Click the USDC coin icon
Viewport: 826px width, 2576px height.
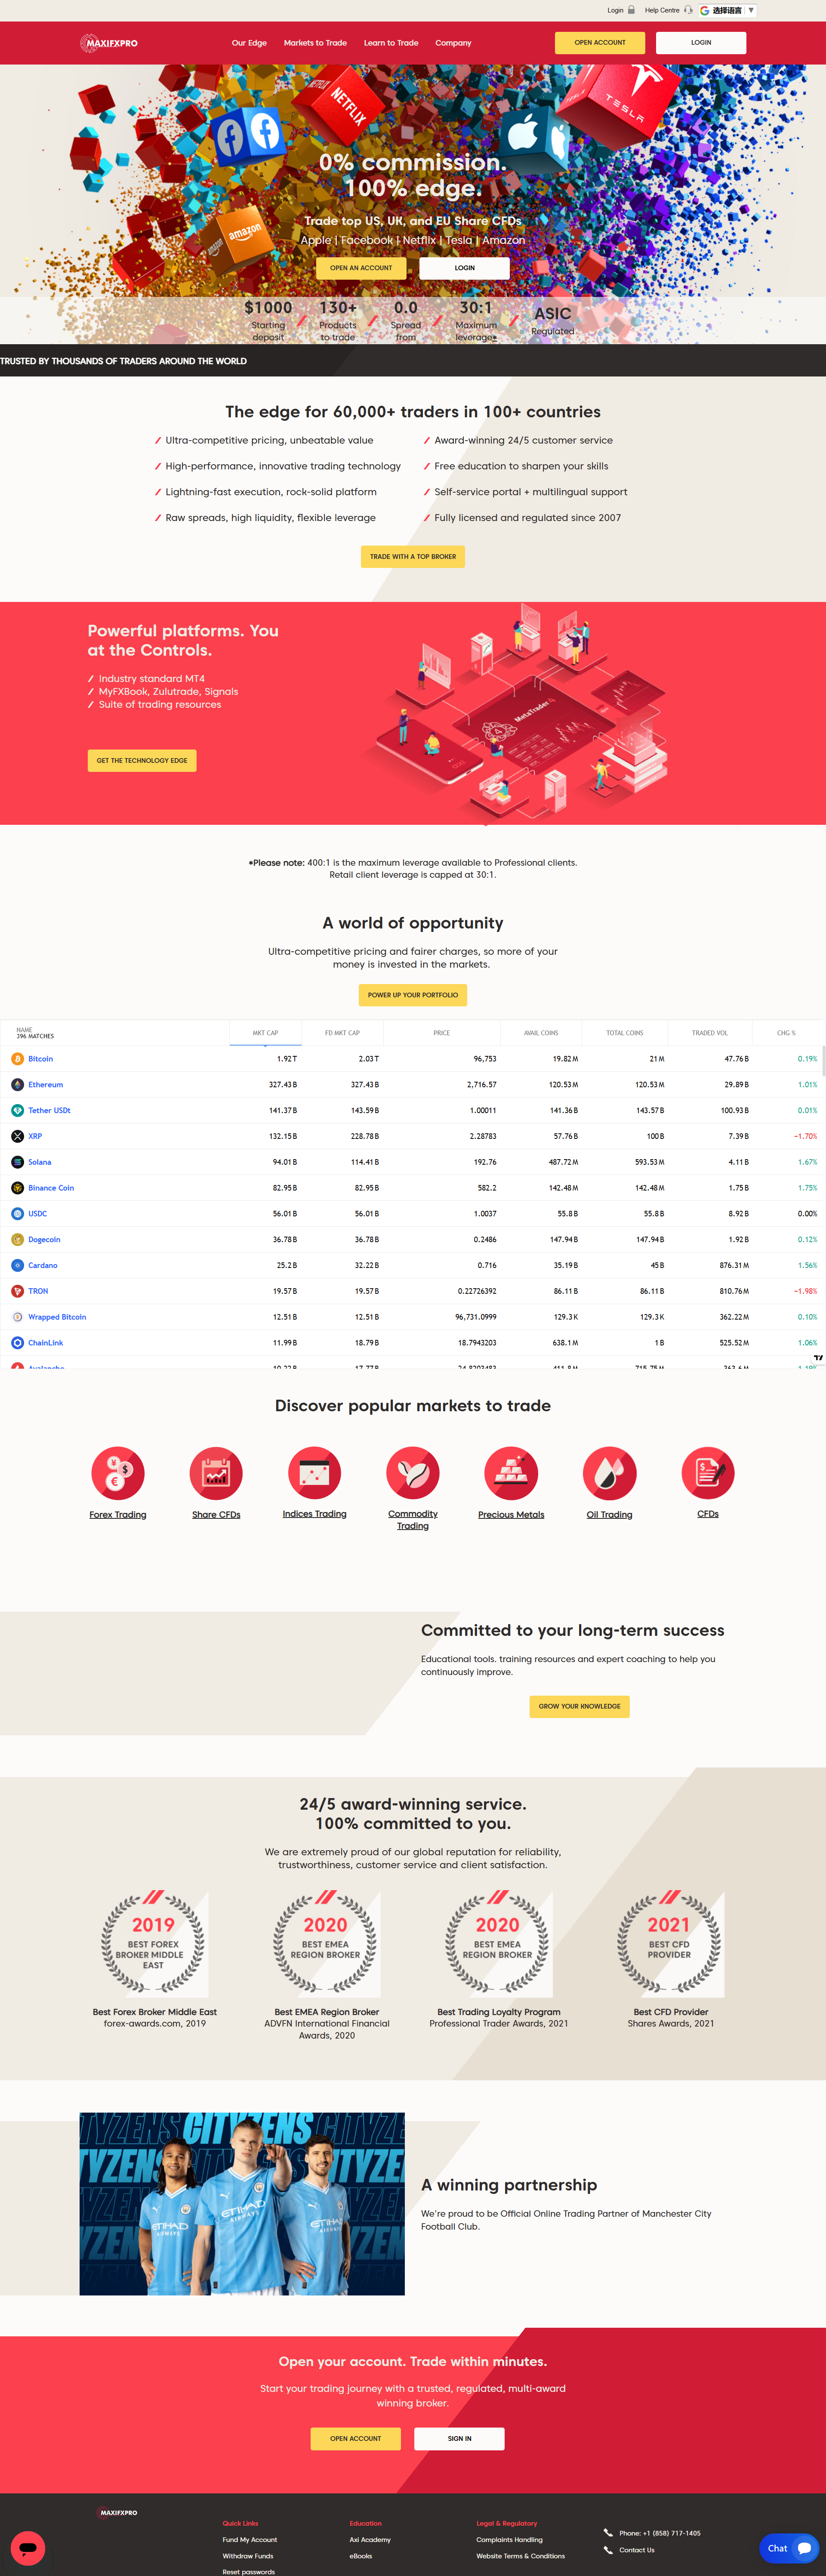pos(17,1214)
